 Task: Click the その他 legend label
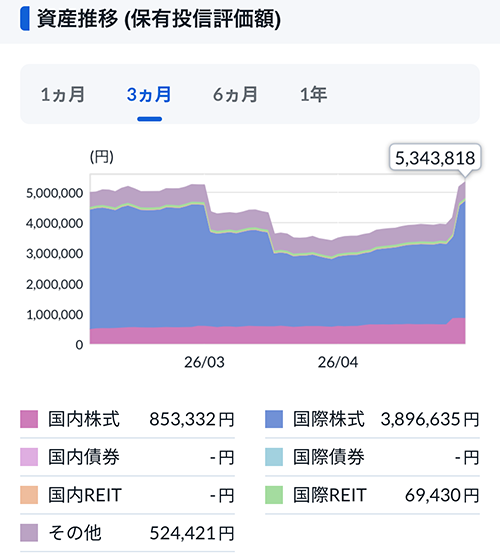[x=75, y=533]
